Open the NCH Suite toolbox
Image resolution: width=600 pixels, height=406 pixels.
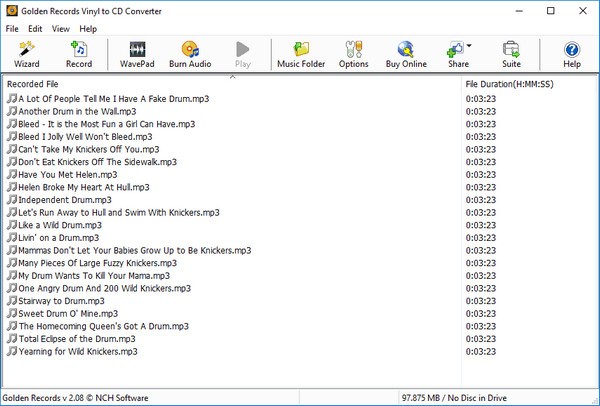[511, 54]
